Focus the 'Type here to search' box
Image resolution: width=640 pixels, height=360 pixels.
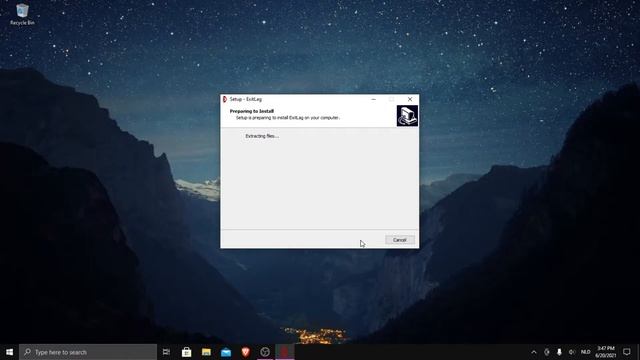88,352
